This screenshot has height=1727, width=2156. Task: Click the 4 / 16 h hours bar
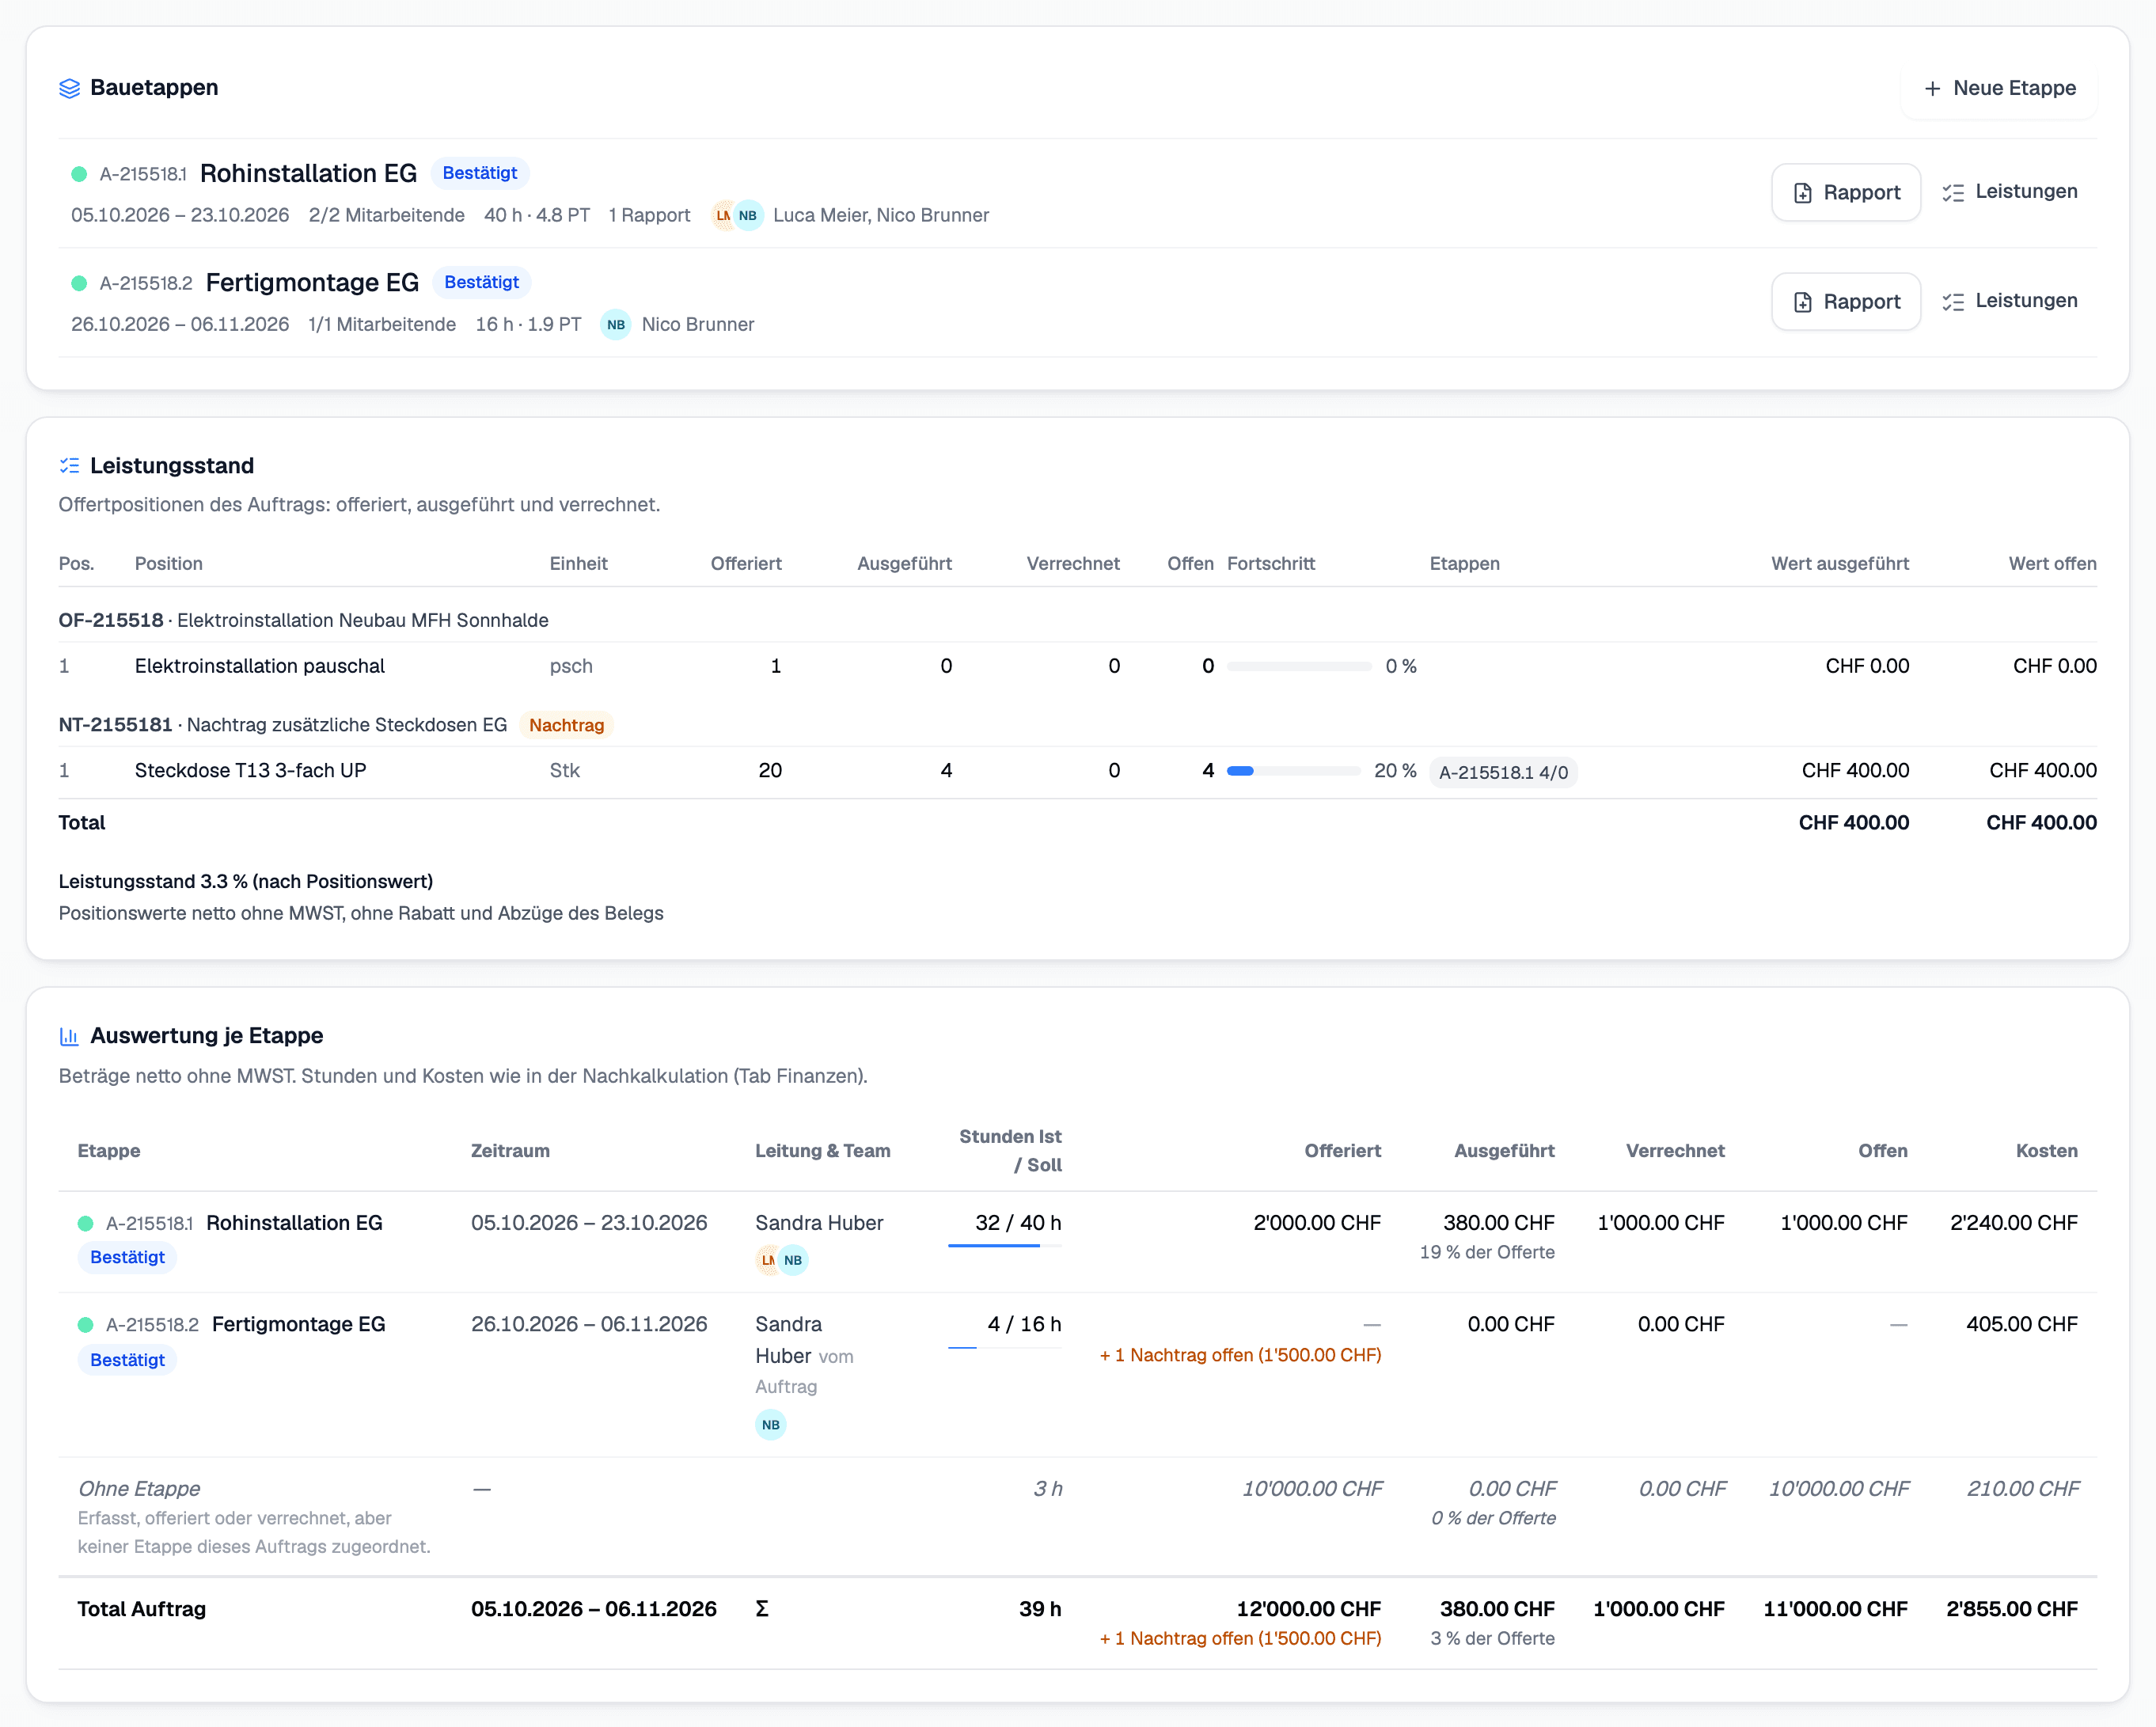[x=1004, y=1347]
